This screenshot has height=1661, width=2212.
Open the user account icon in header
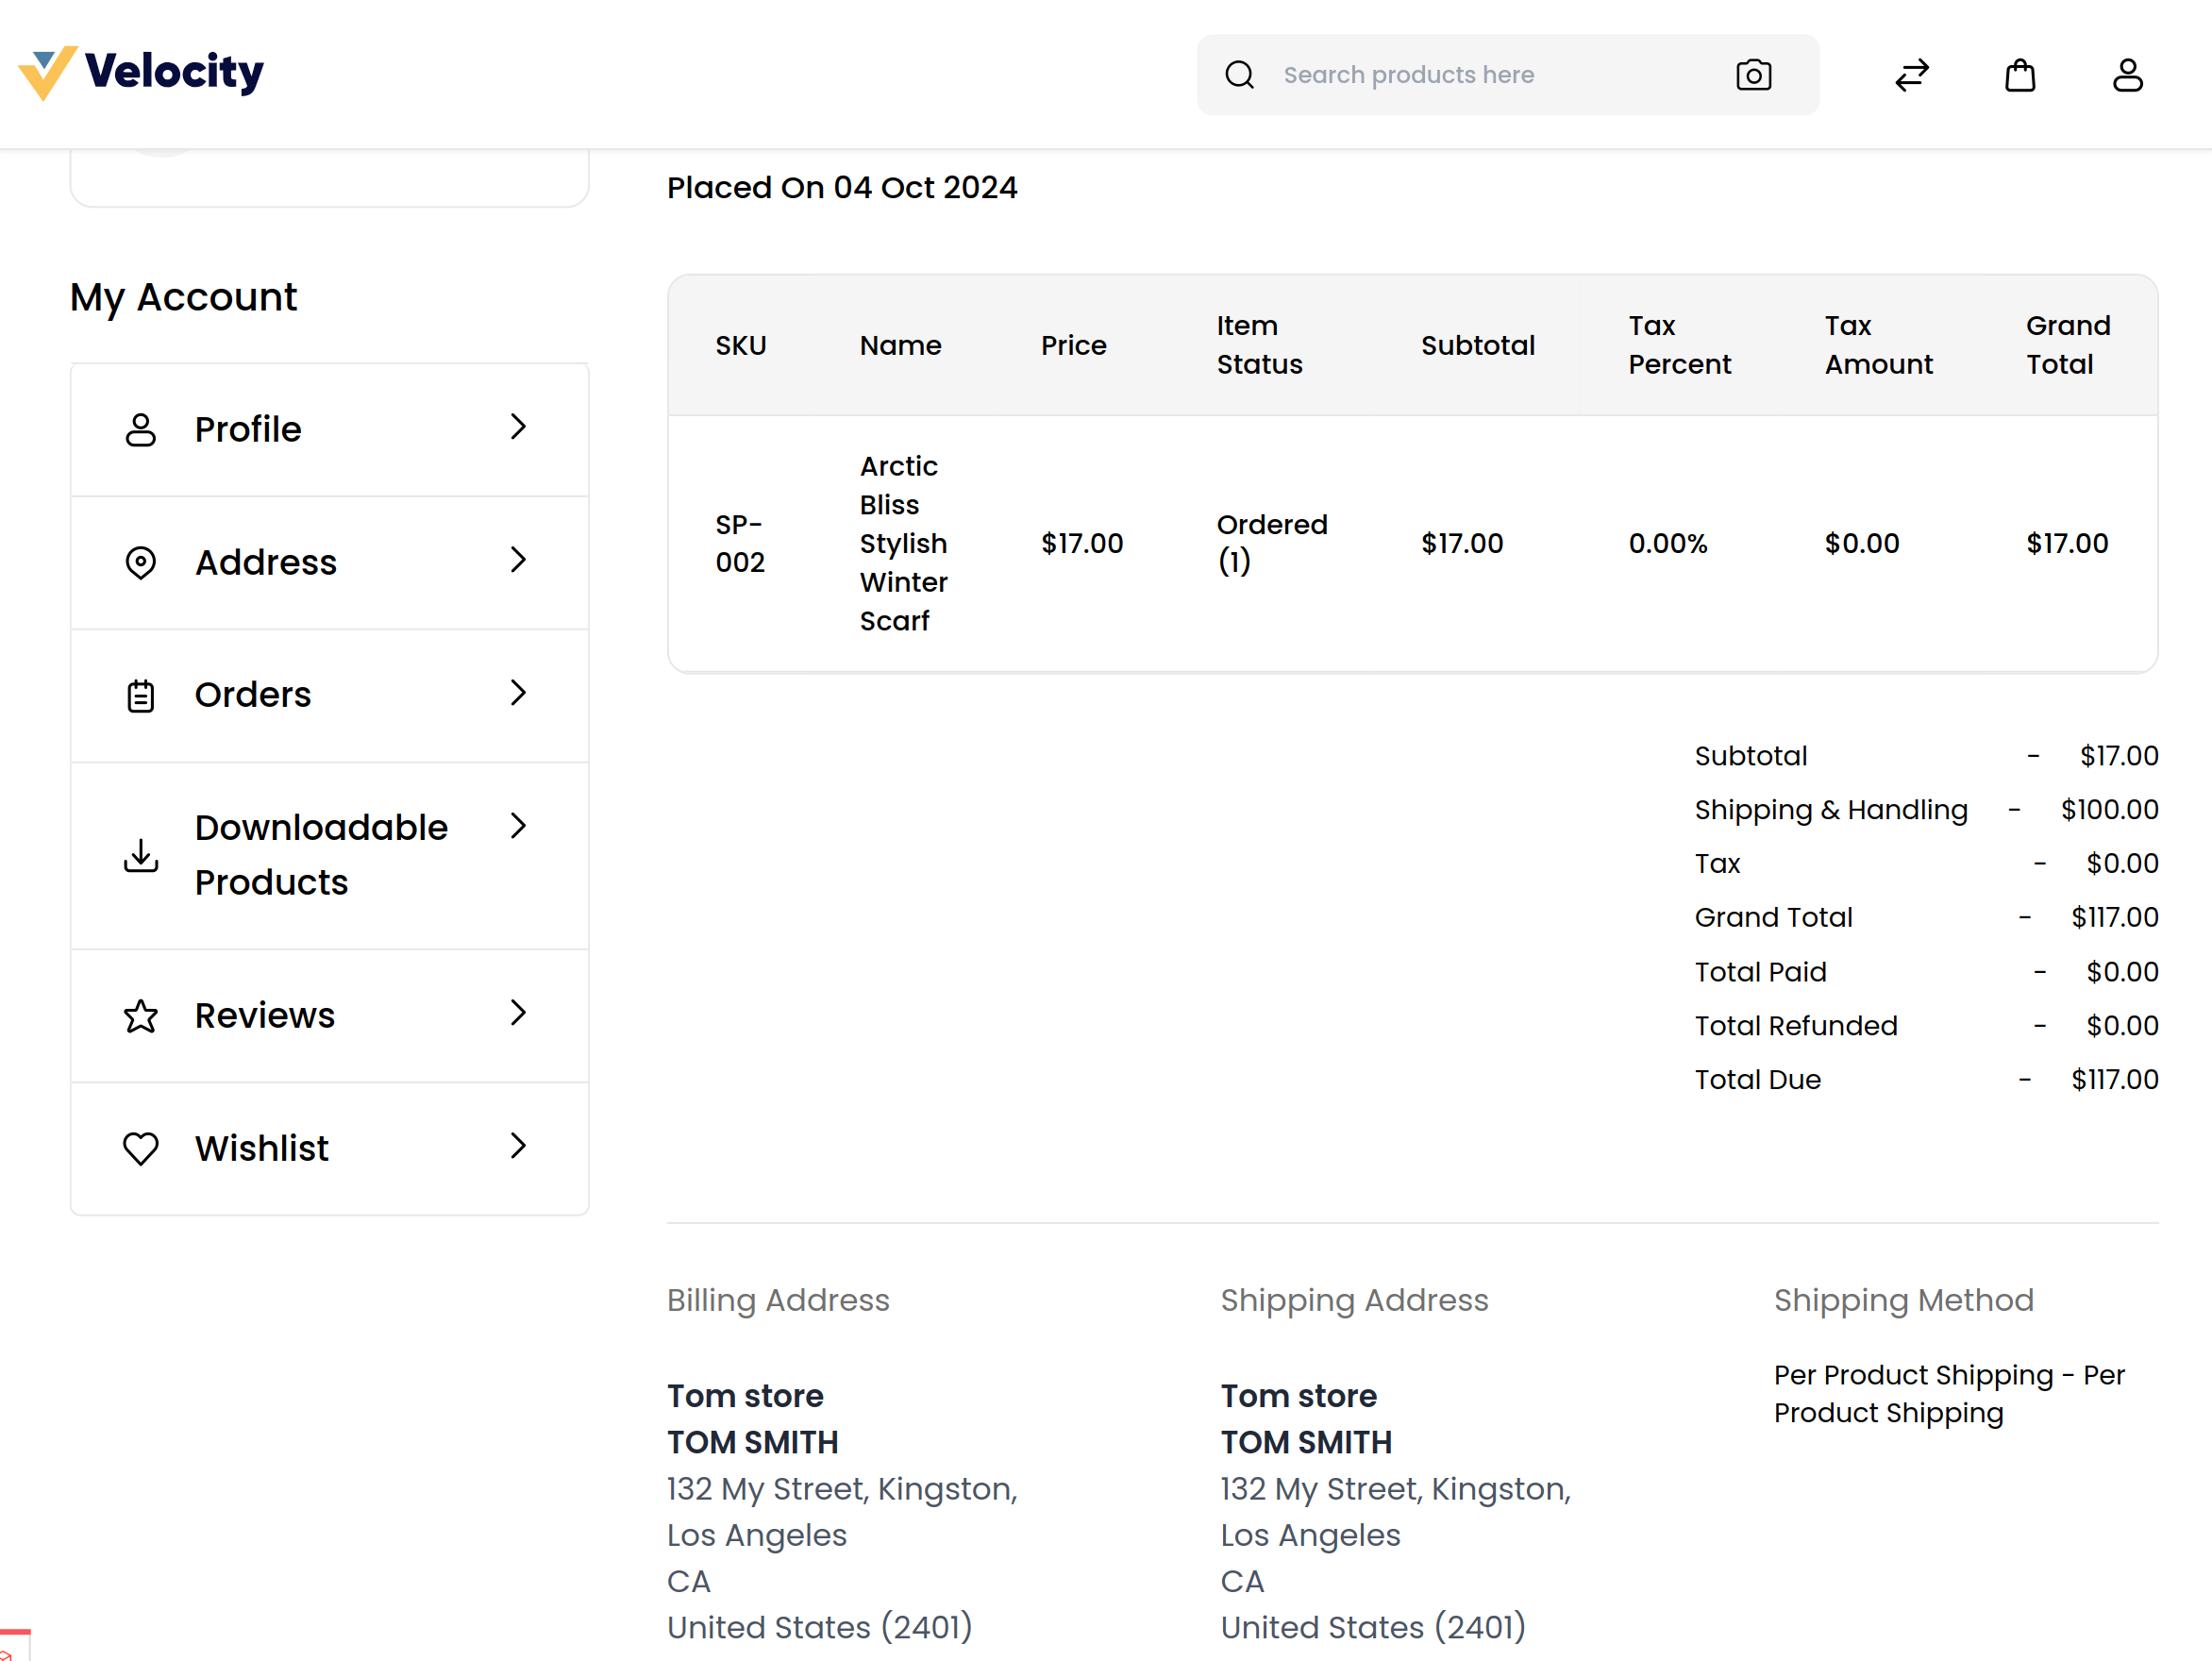2127,75
